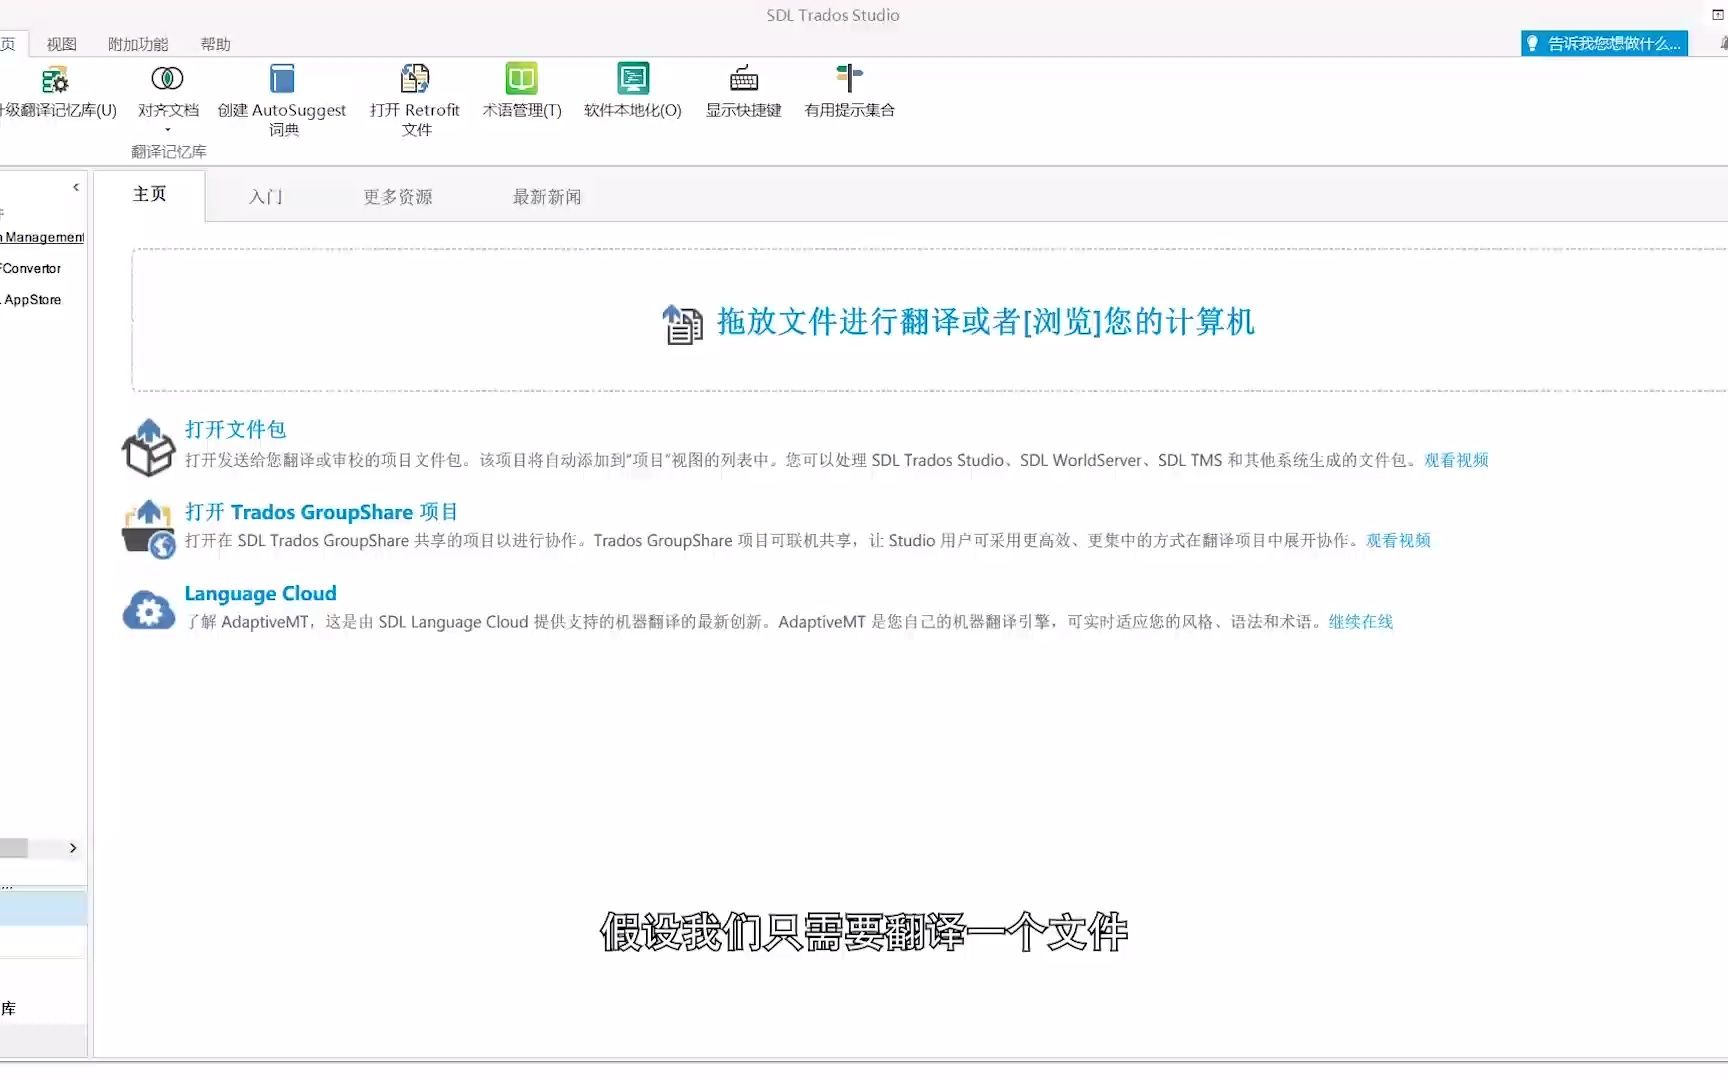1728x1080 pixels.
Task: Click the Align Documents (对齐文档) icon
Action: (167, 78)
